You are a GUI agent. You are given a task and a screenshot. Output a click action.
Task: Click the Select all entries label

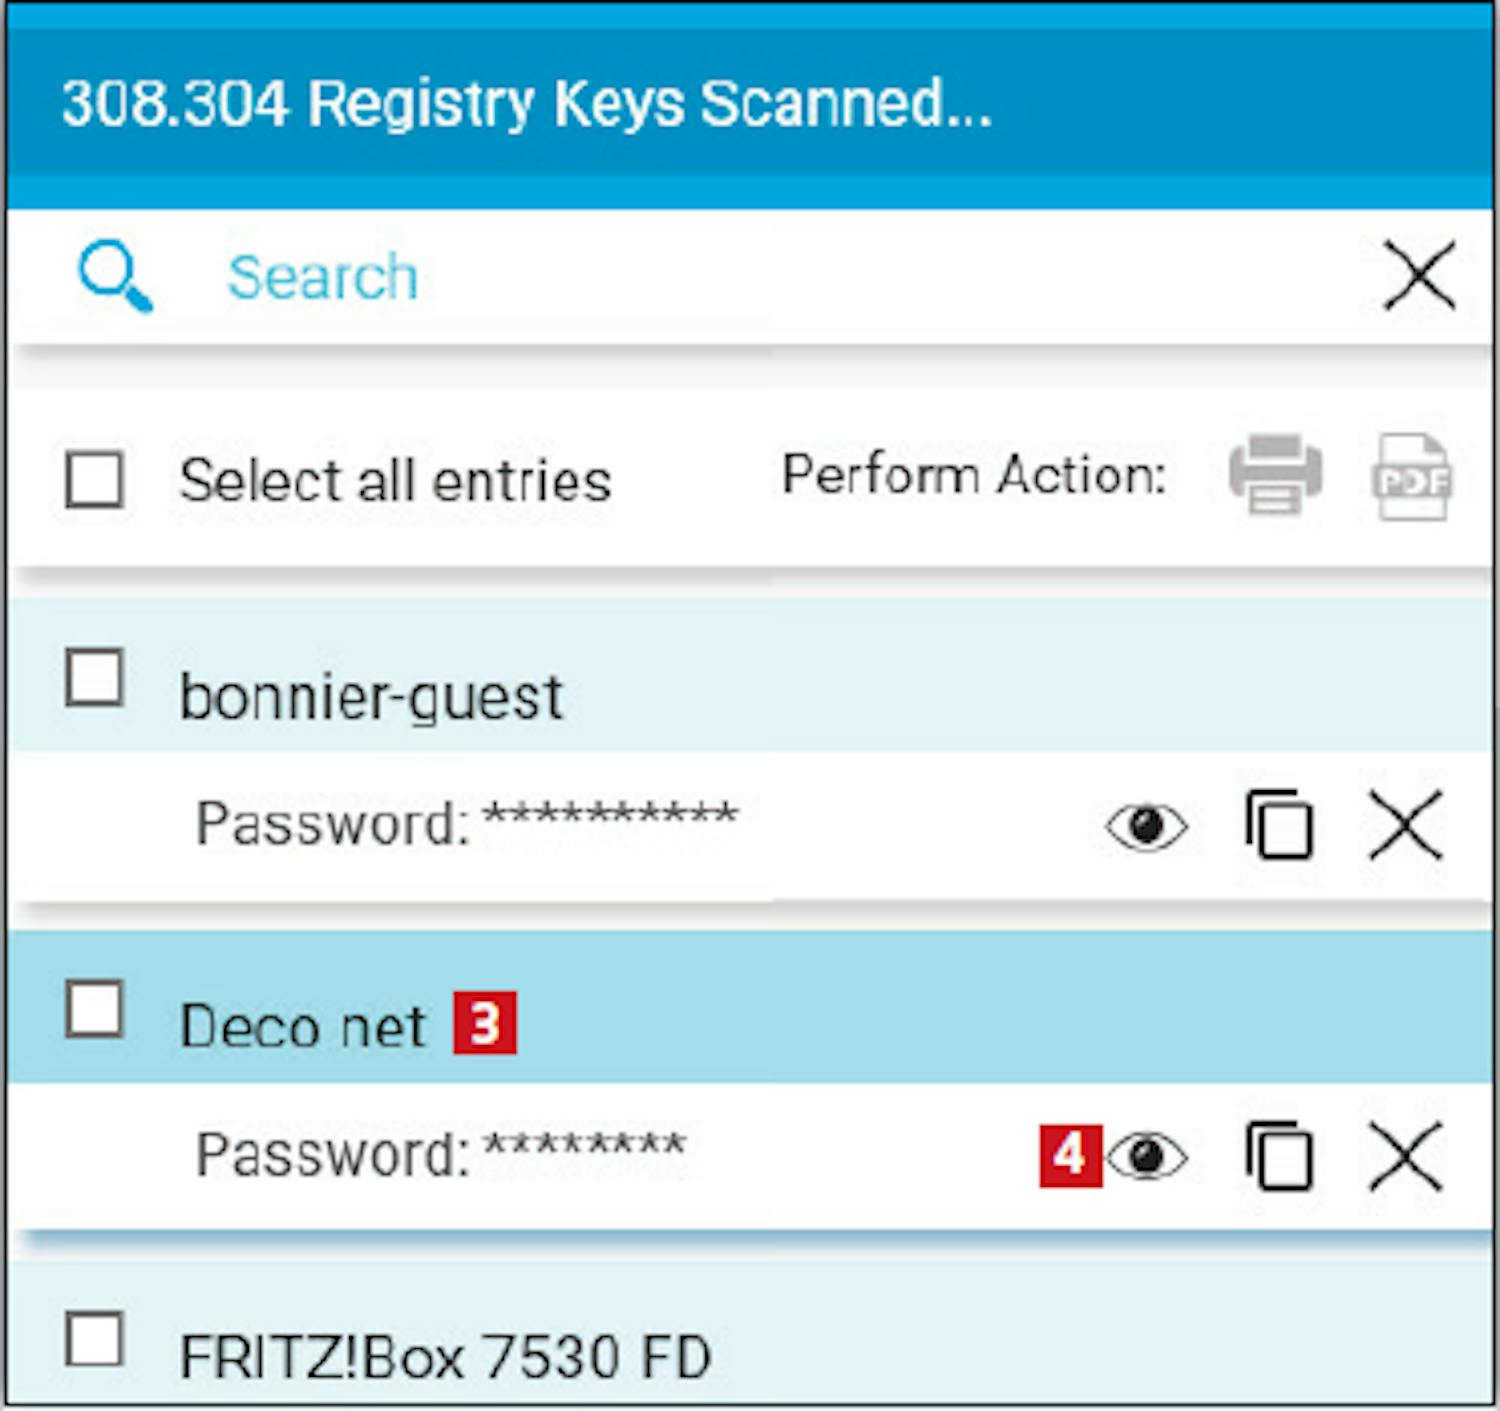395,481
